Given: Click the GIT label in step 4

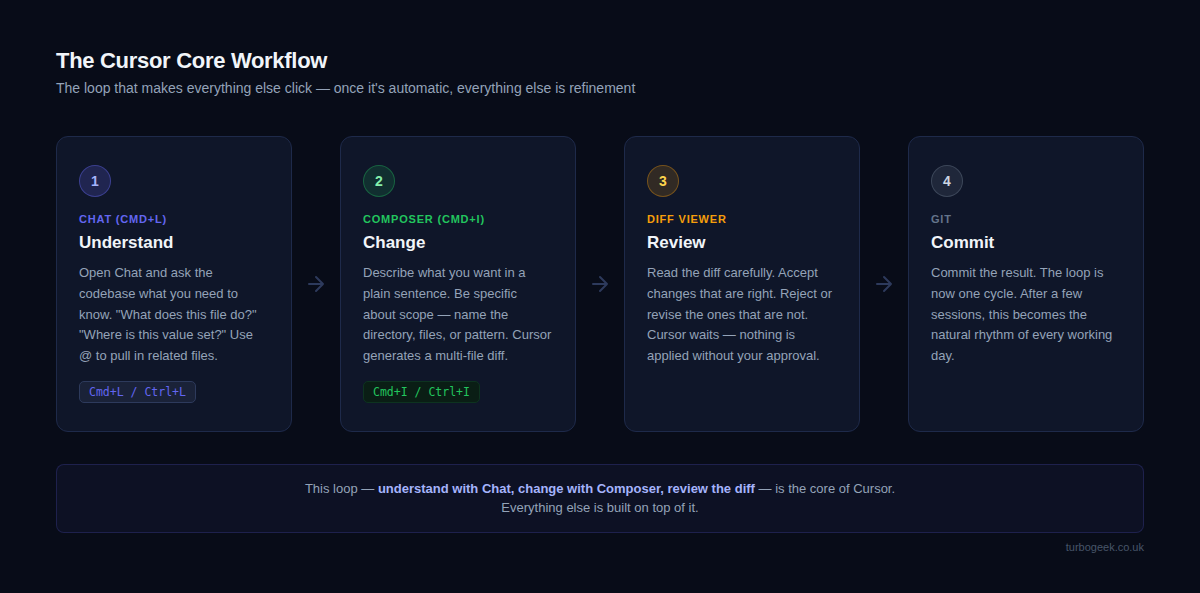Looking at the screenshot, I should 941,219.
